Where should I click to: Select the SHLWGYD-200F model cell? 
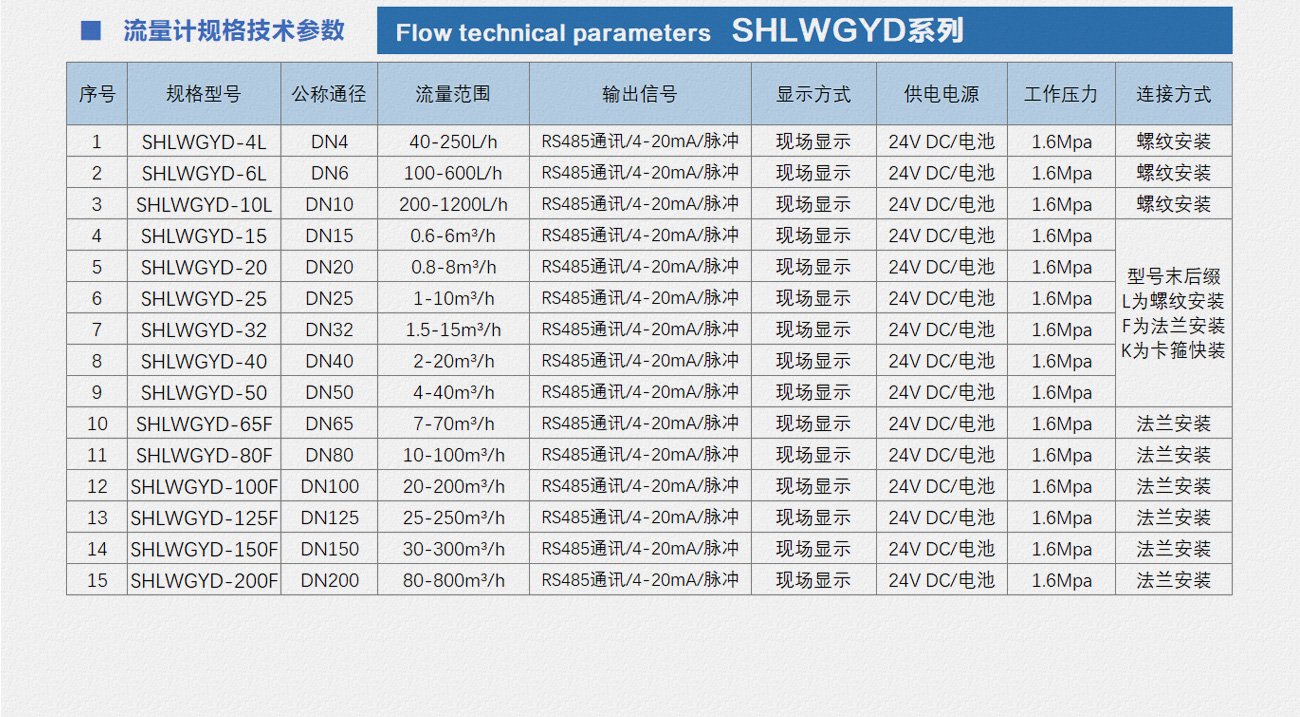[x=204, y=580]
